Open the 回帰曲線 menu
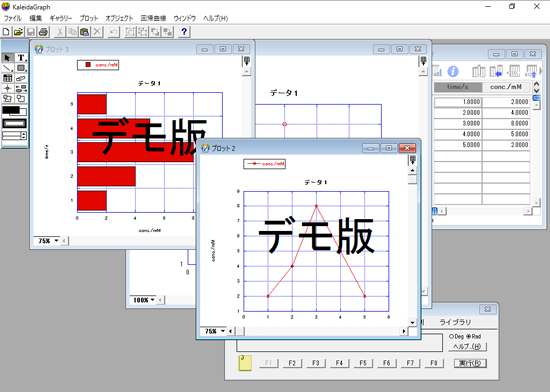The height and width of the screenshot is (392, 550). (x=153, y=18)
